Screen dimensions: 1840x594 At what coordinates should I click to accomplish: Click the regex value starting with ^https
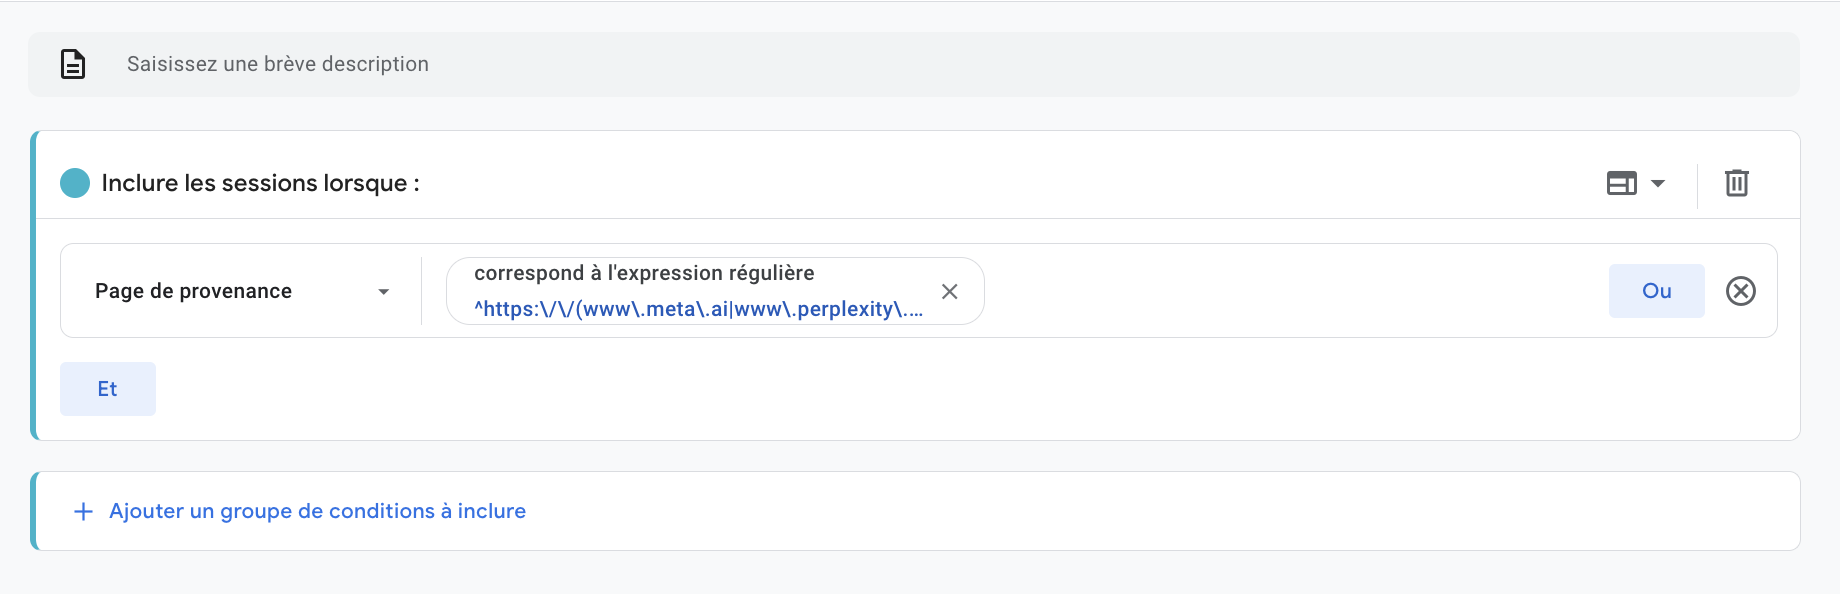tap(698, 309)
